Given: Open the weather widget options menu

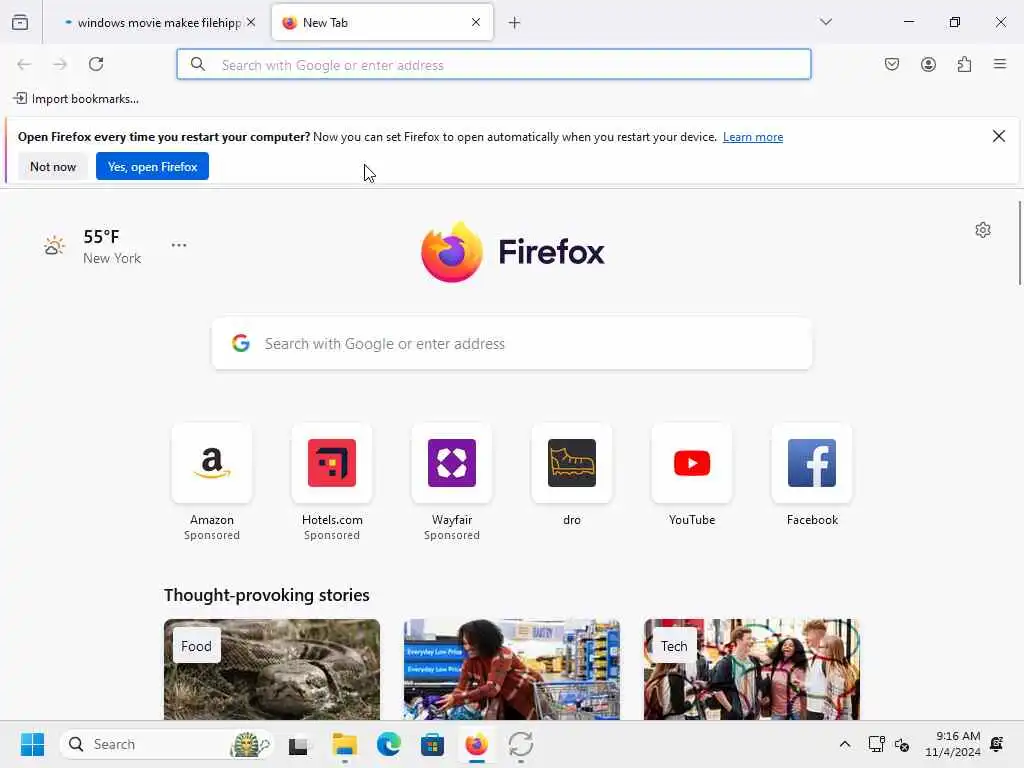Looking at the screenshot, I should tap(179, 245).
